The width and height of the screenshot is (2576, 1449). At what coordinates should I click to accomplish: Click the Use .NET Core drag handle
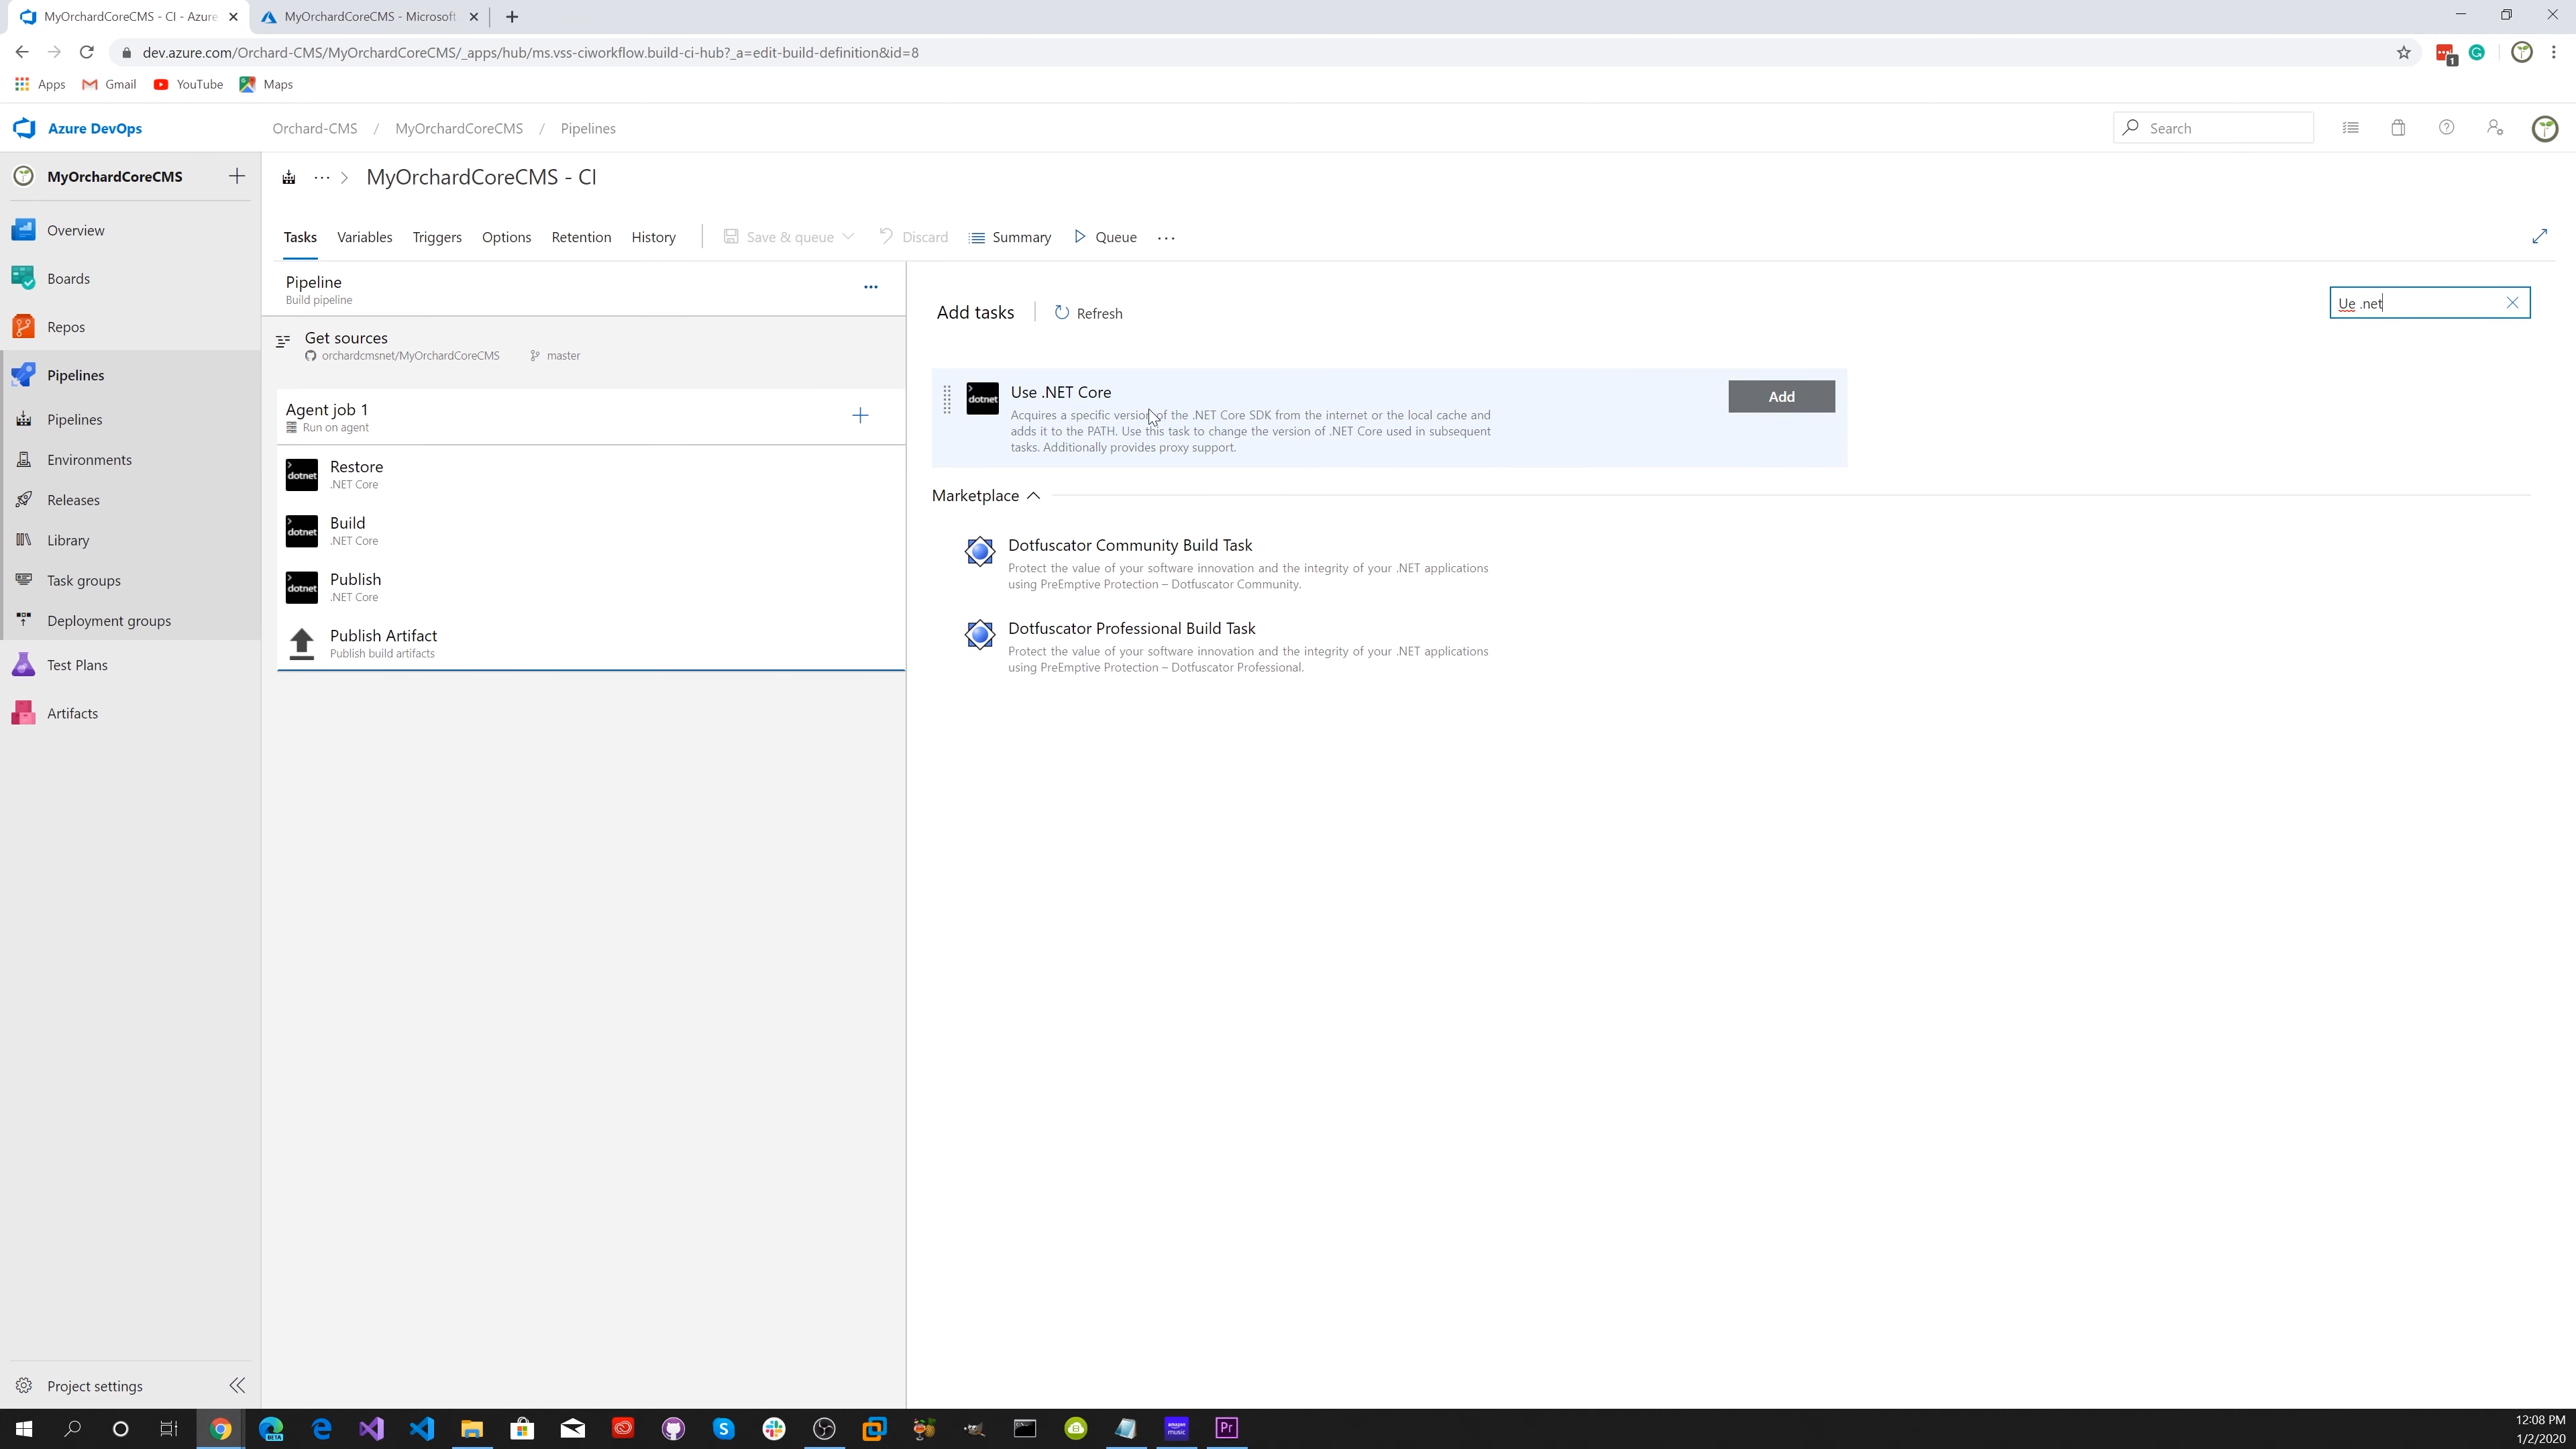click(947, 399)
